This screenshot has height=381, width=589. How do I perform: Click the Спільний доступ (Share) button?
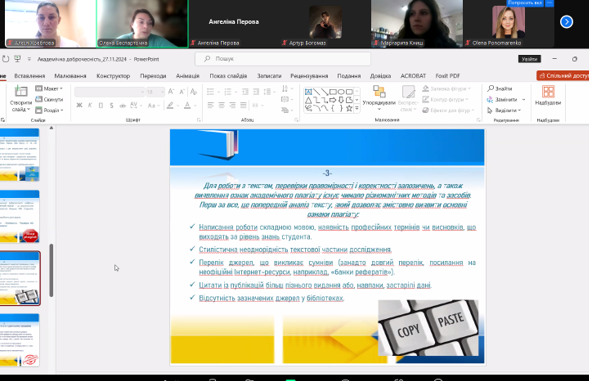(x=563, y=76)
